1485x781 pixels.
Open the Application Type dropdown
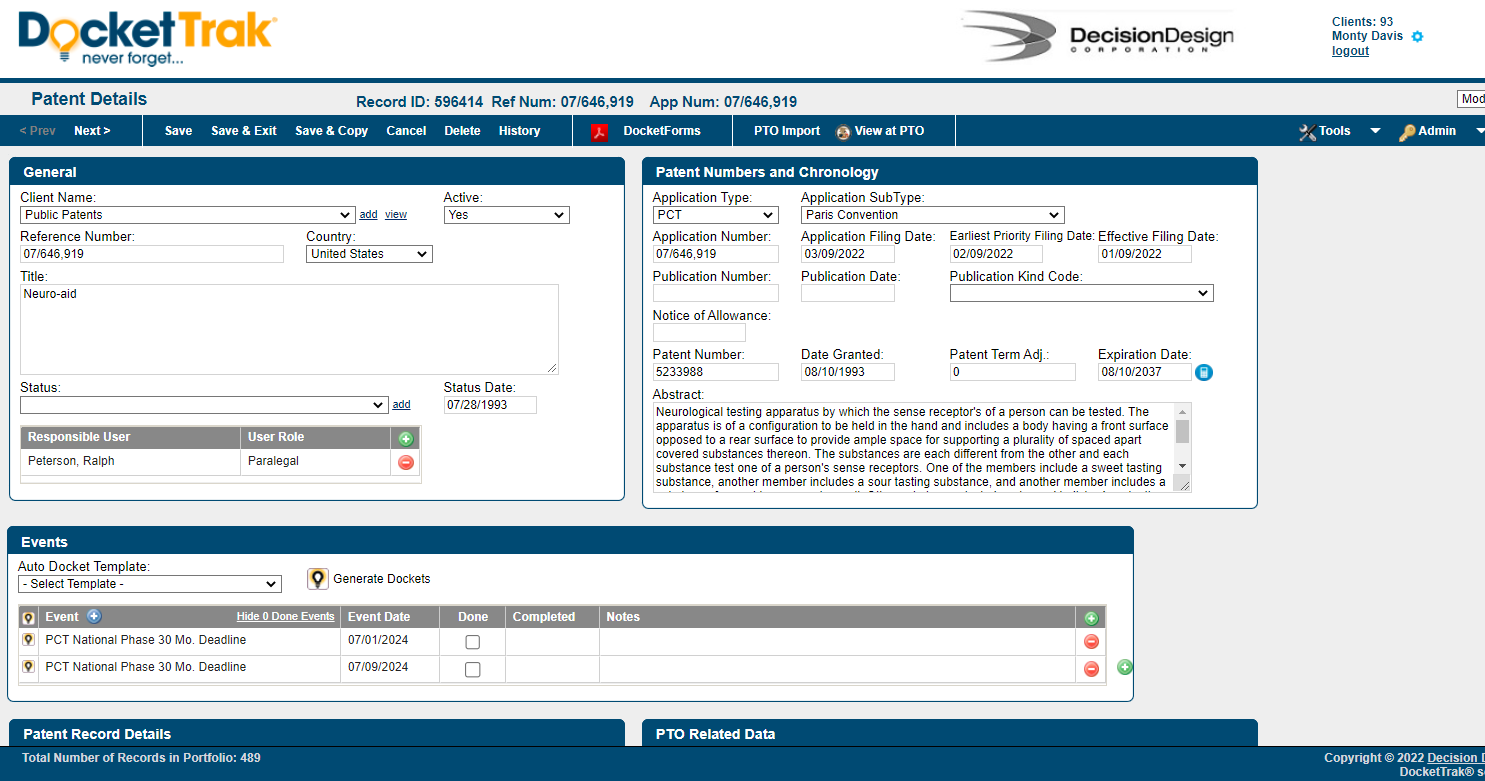(x=715, y=214)
